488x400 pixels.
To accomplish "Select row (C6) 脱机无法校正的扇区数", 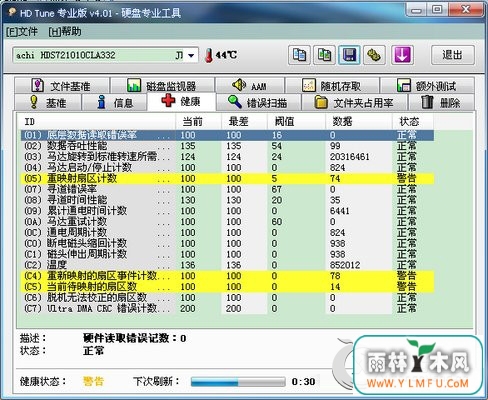I will [x=227, y=298].
